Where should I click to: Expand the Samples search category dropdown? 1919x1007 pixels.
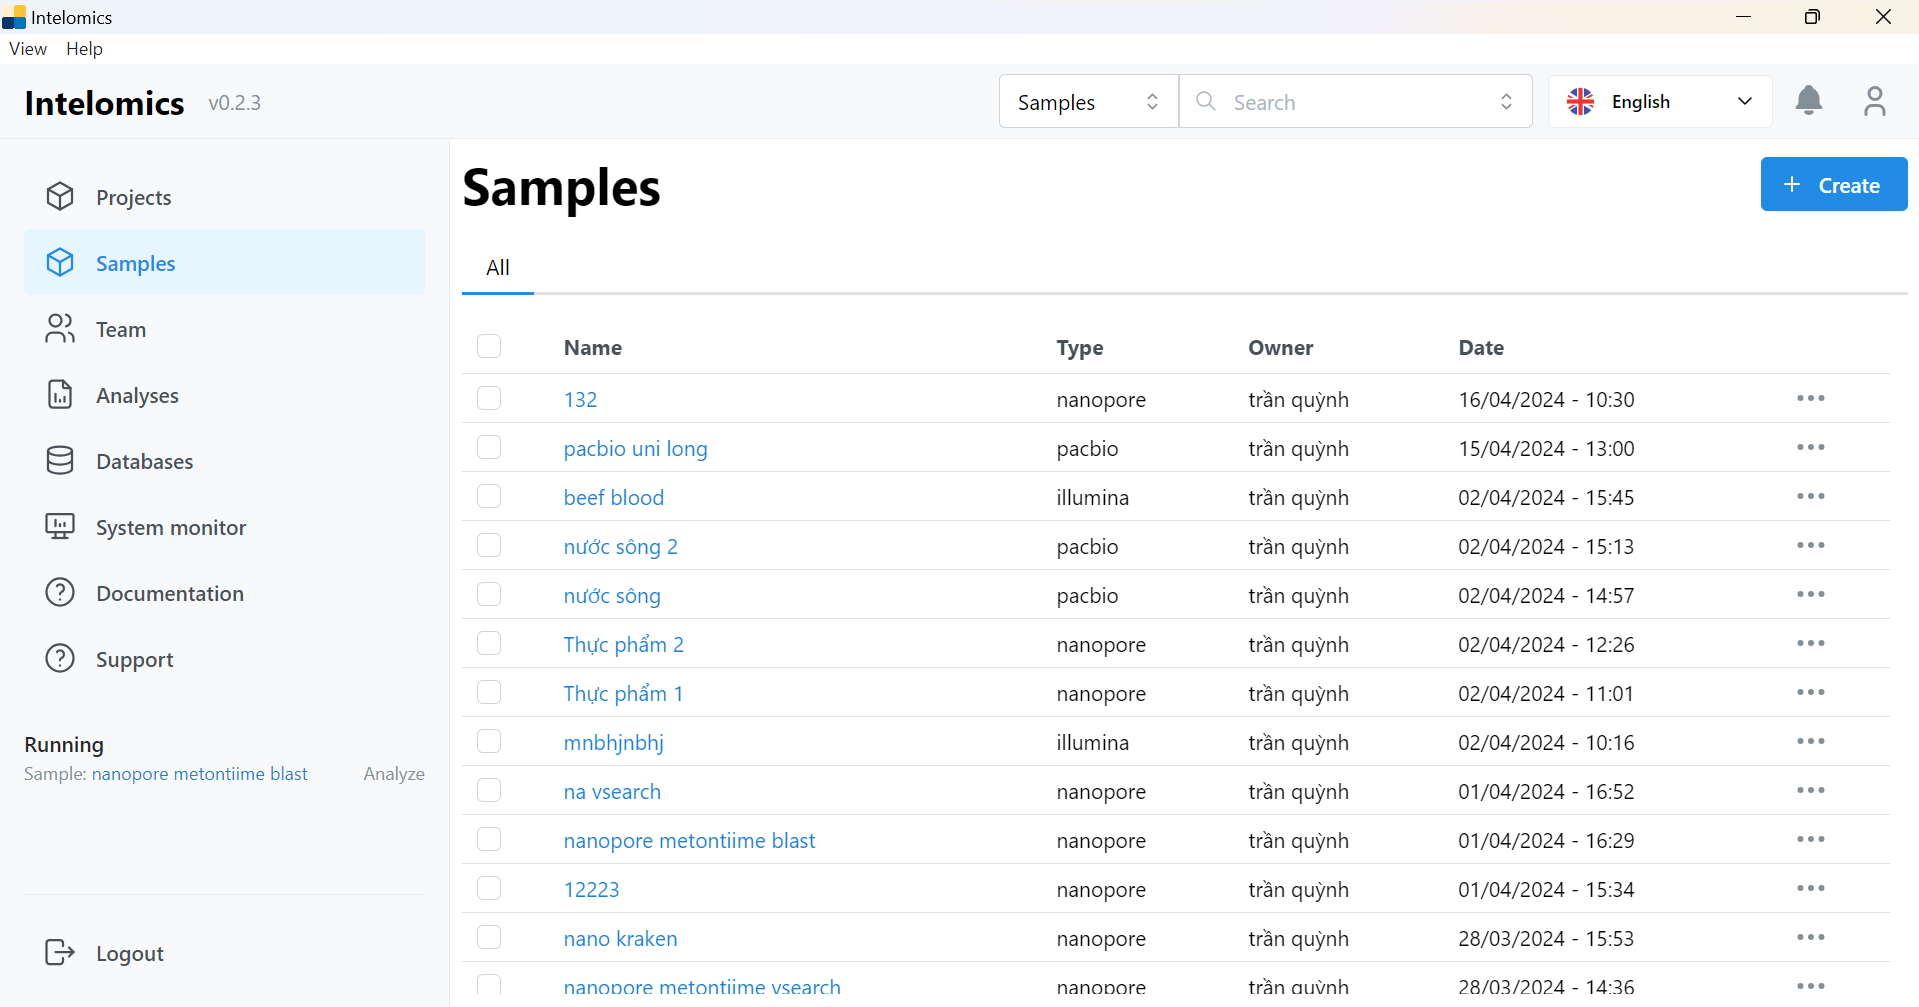[x=1088, y=102]
